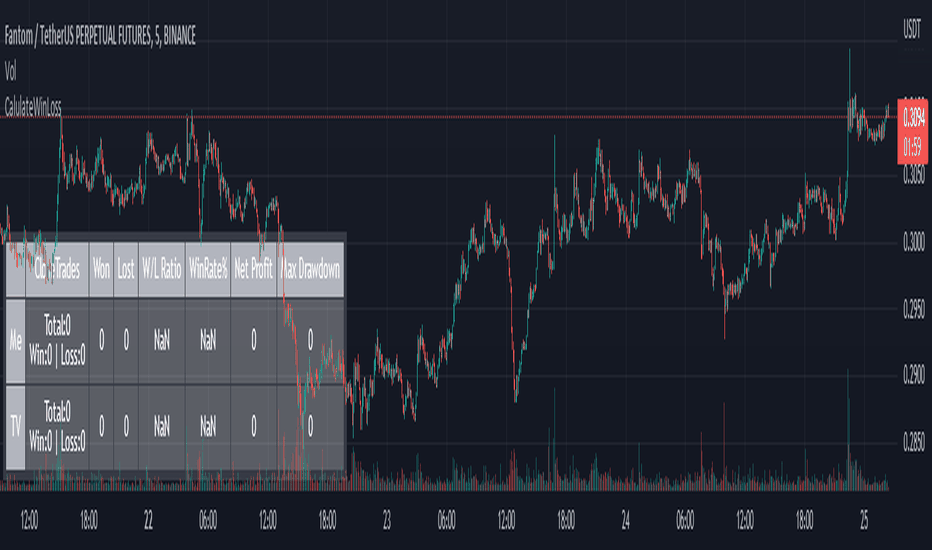Select the Me row label cell
The width and height of the screenshot is (932, 550).
point(15,341)
